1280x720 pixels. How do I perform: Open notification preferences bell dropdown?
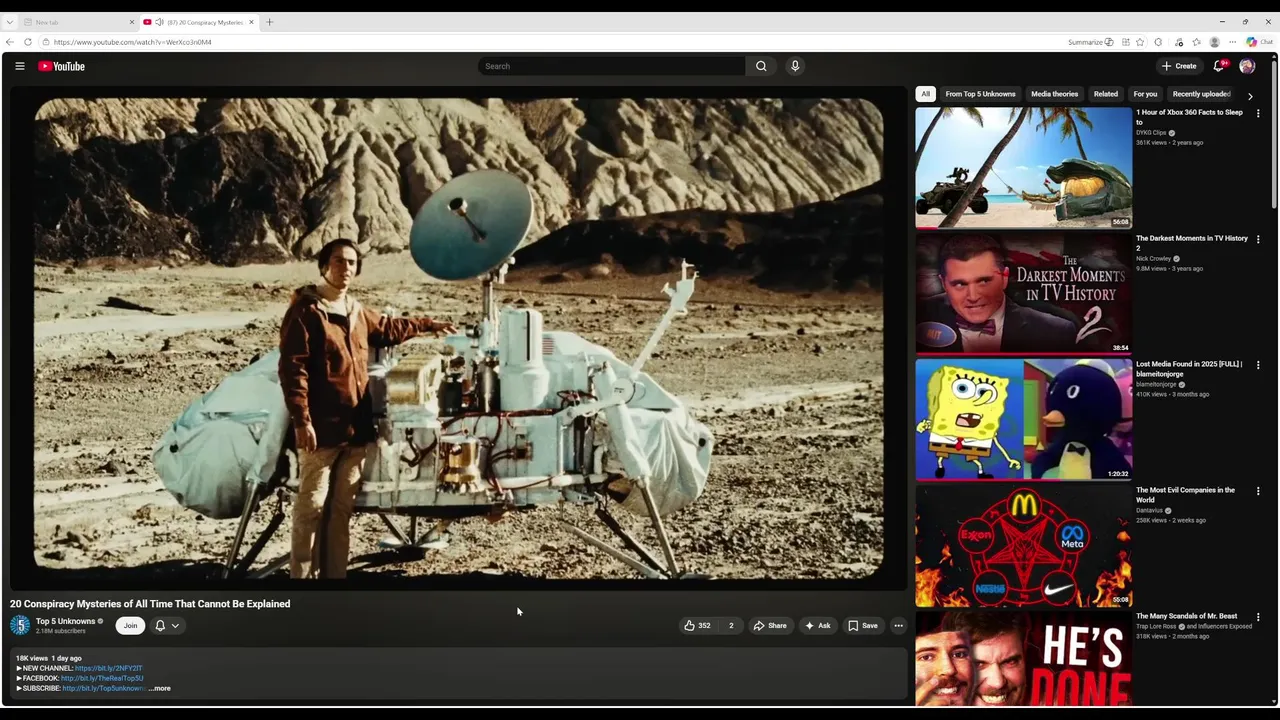tap(167, 626)
